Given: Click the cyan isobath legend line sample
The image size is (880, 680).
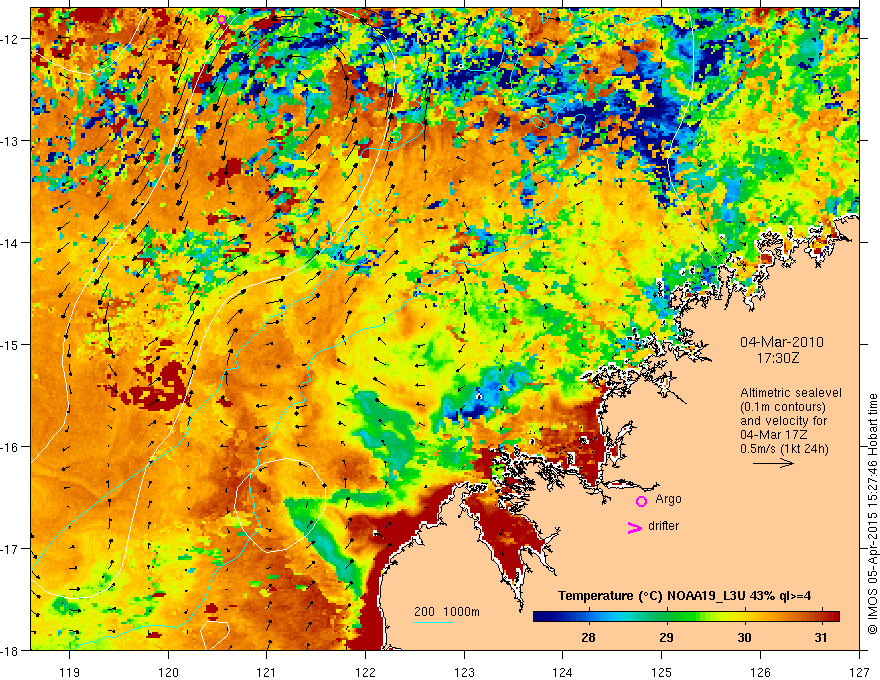Looking at the screenshot, I should pos(434,622).
